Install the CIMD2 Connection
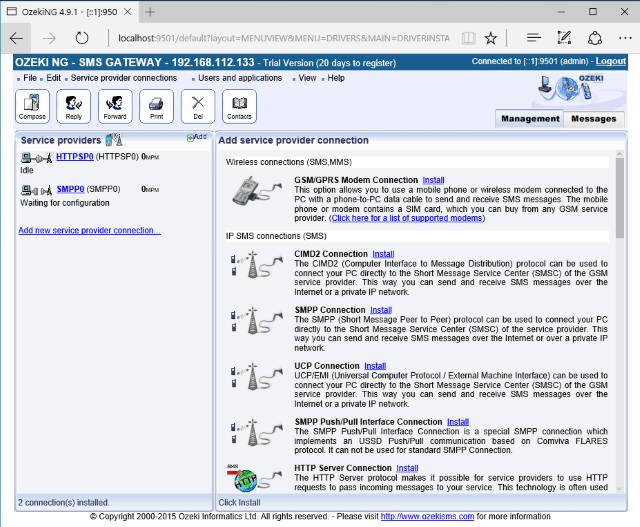Image resolution: width=640 pixels, height=527 pixels. click(383, 254)
